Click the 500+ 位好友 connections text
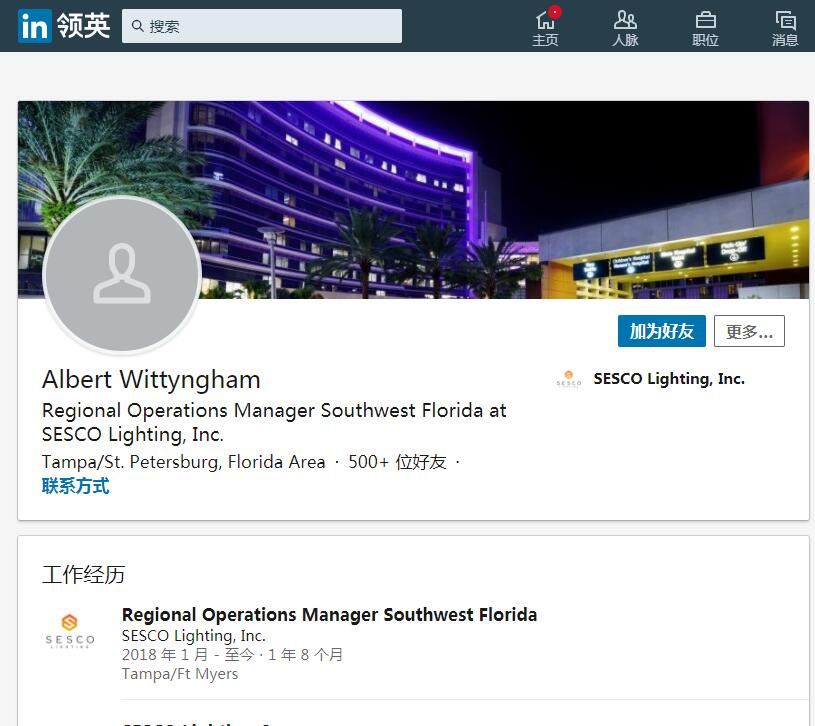This screenshot has width=815, height=726. pyautogui.click(x=397, y=462)
